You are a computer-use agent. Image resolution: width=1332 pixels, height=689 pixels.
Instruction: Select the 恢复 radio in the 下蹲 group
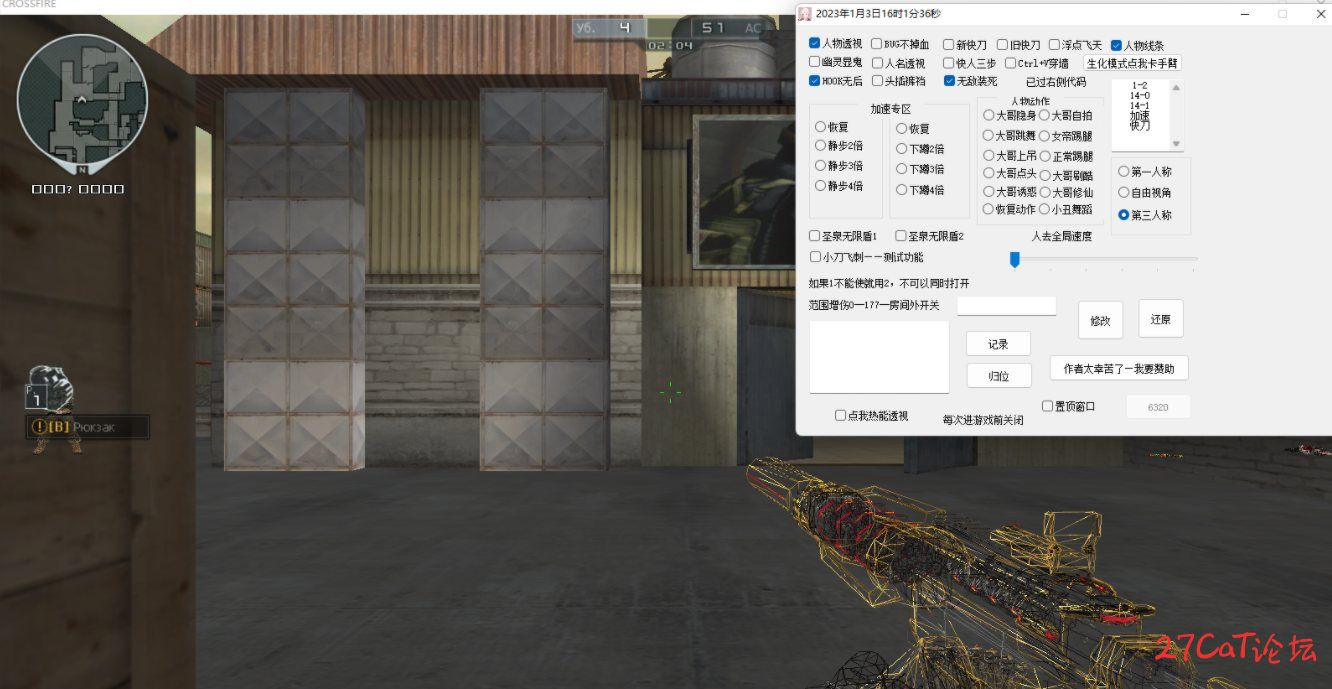[901, 128]
